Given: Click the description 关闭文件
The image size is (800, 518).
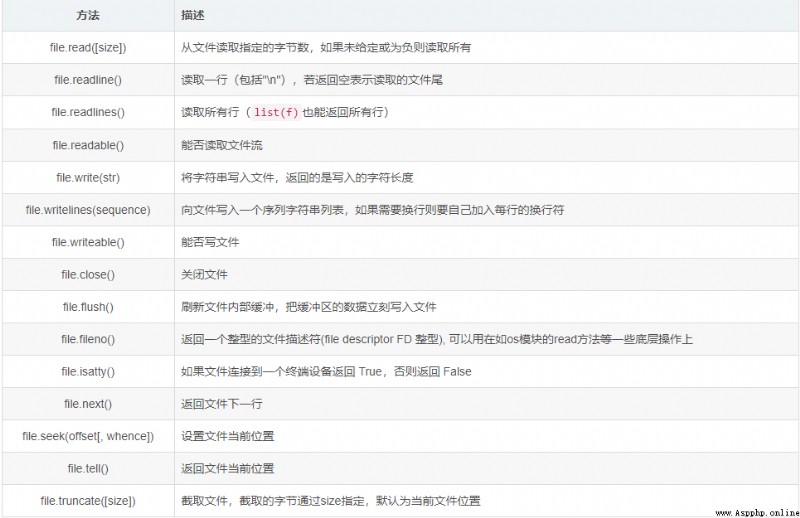Looking at the screenshot, I should coord(204,275).
